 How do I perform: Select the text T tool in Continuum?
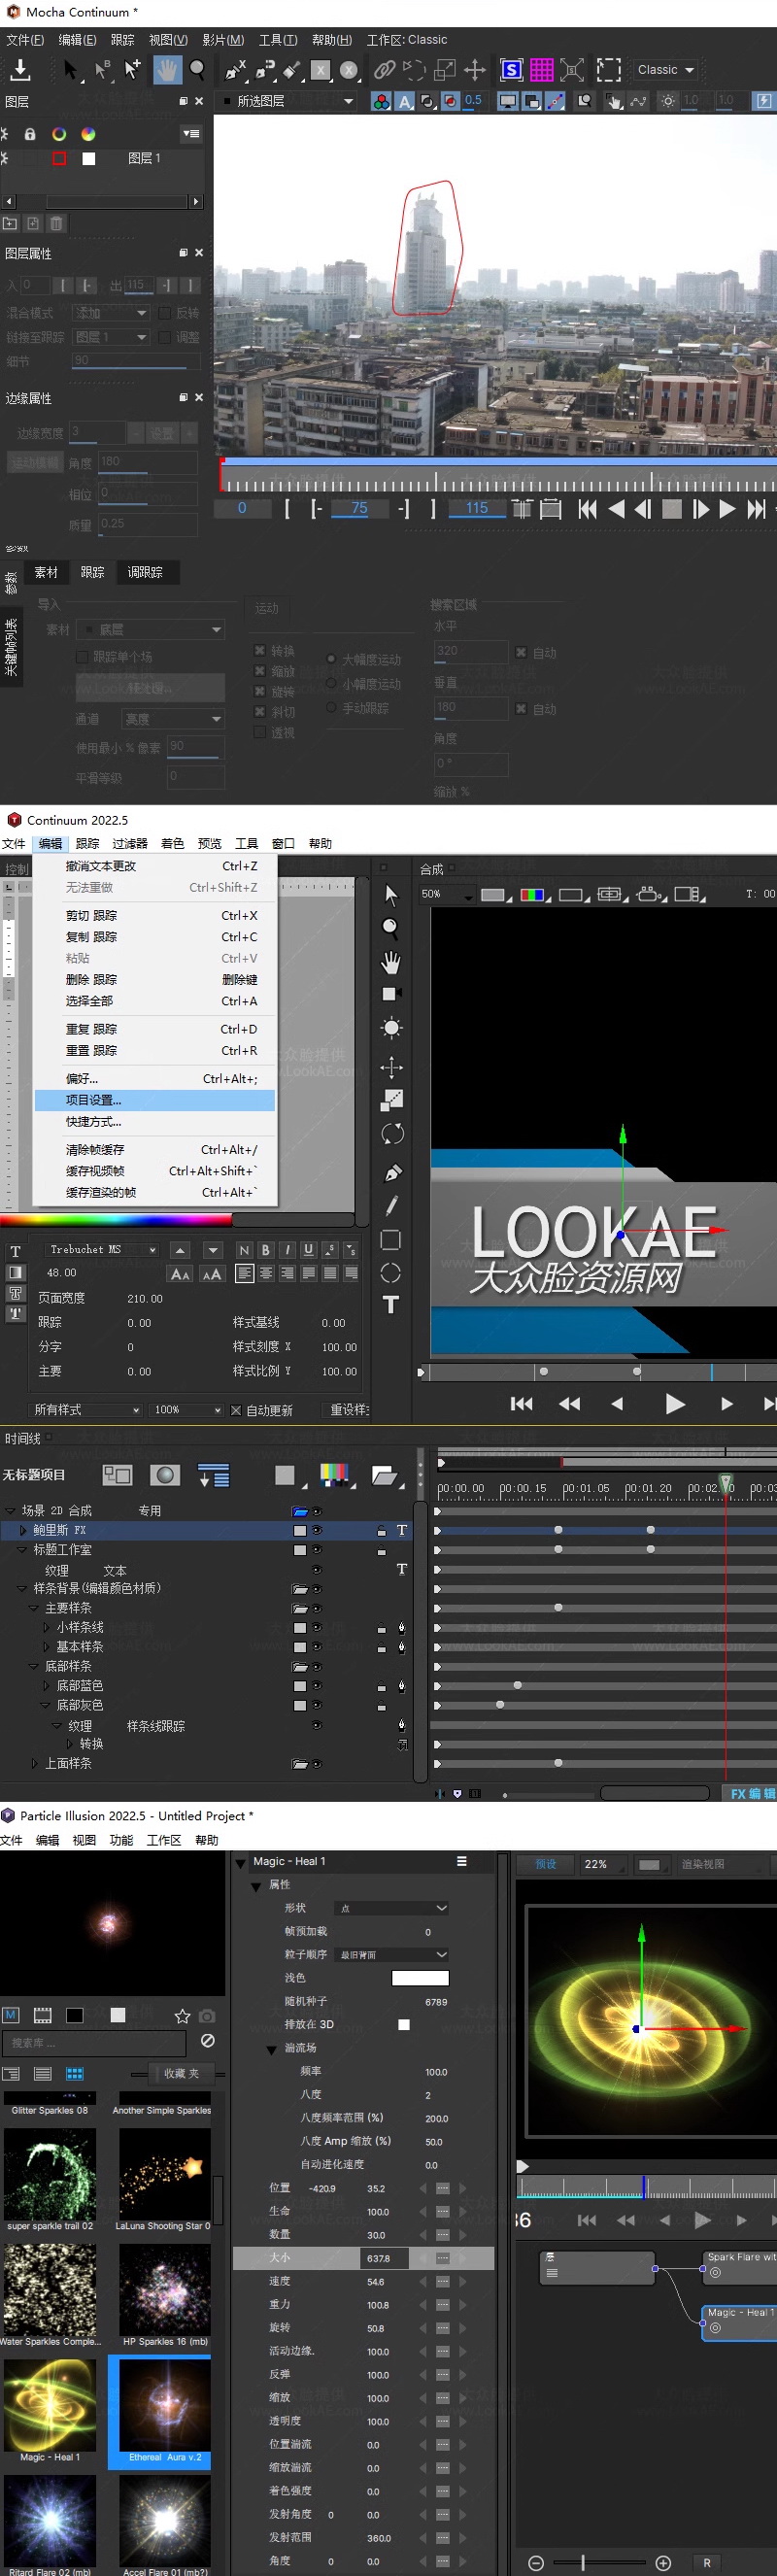point(391,1305)
